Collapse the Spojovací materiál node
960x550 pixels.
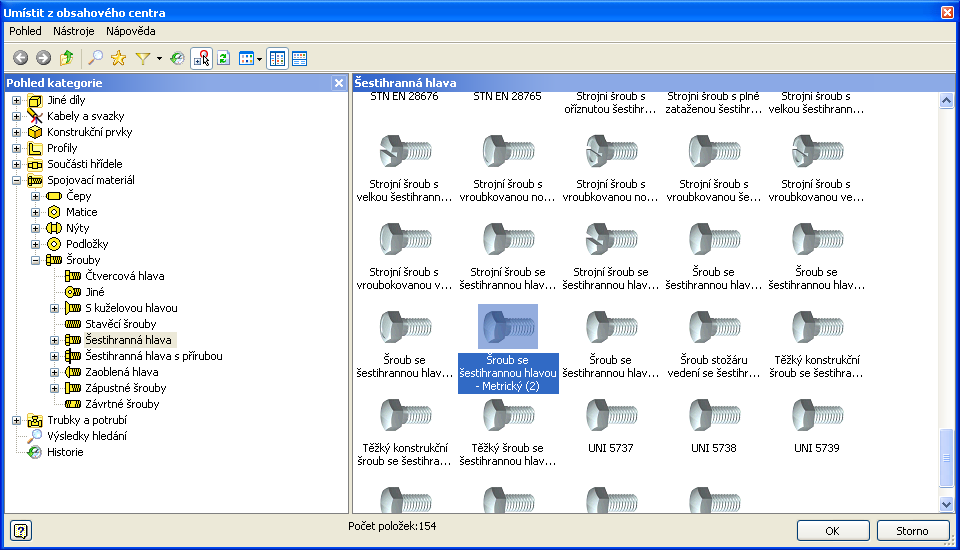pos(16,180)
